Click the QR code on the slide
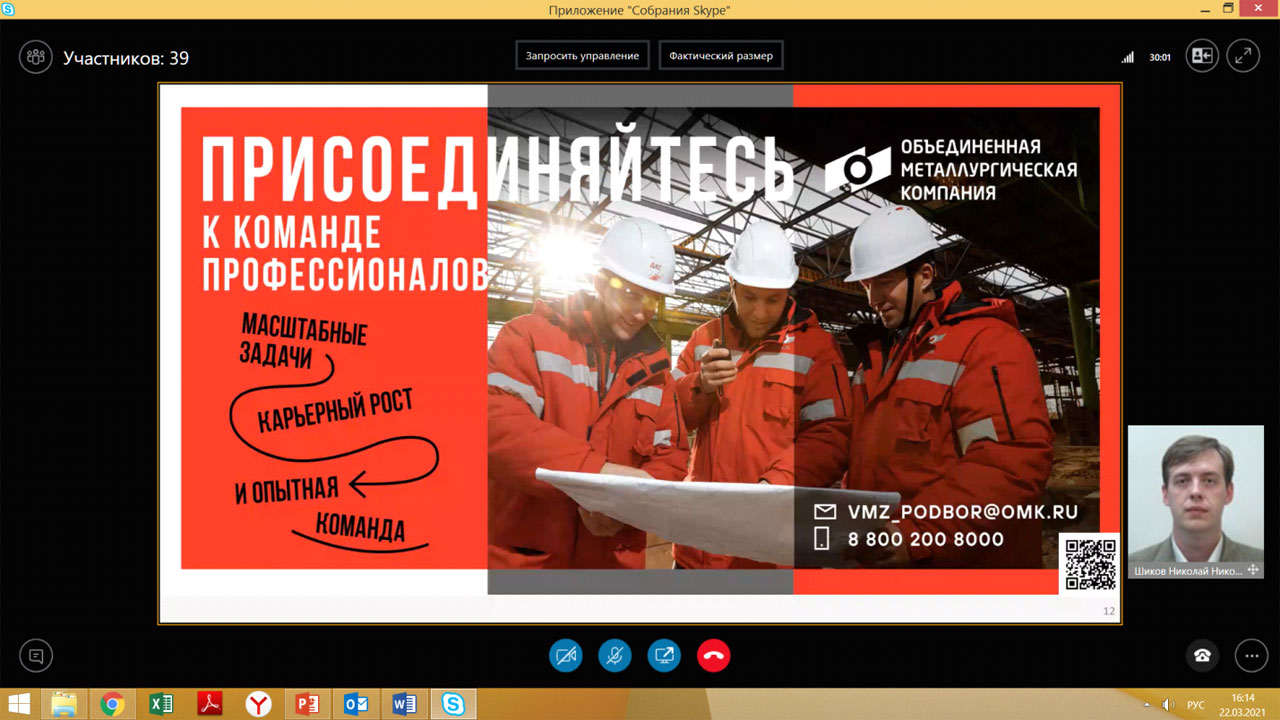1280x720 pixels. click(1089, 564)
